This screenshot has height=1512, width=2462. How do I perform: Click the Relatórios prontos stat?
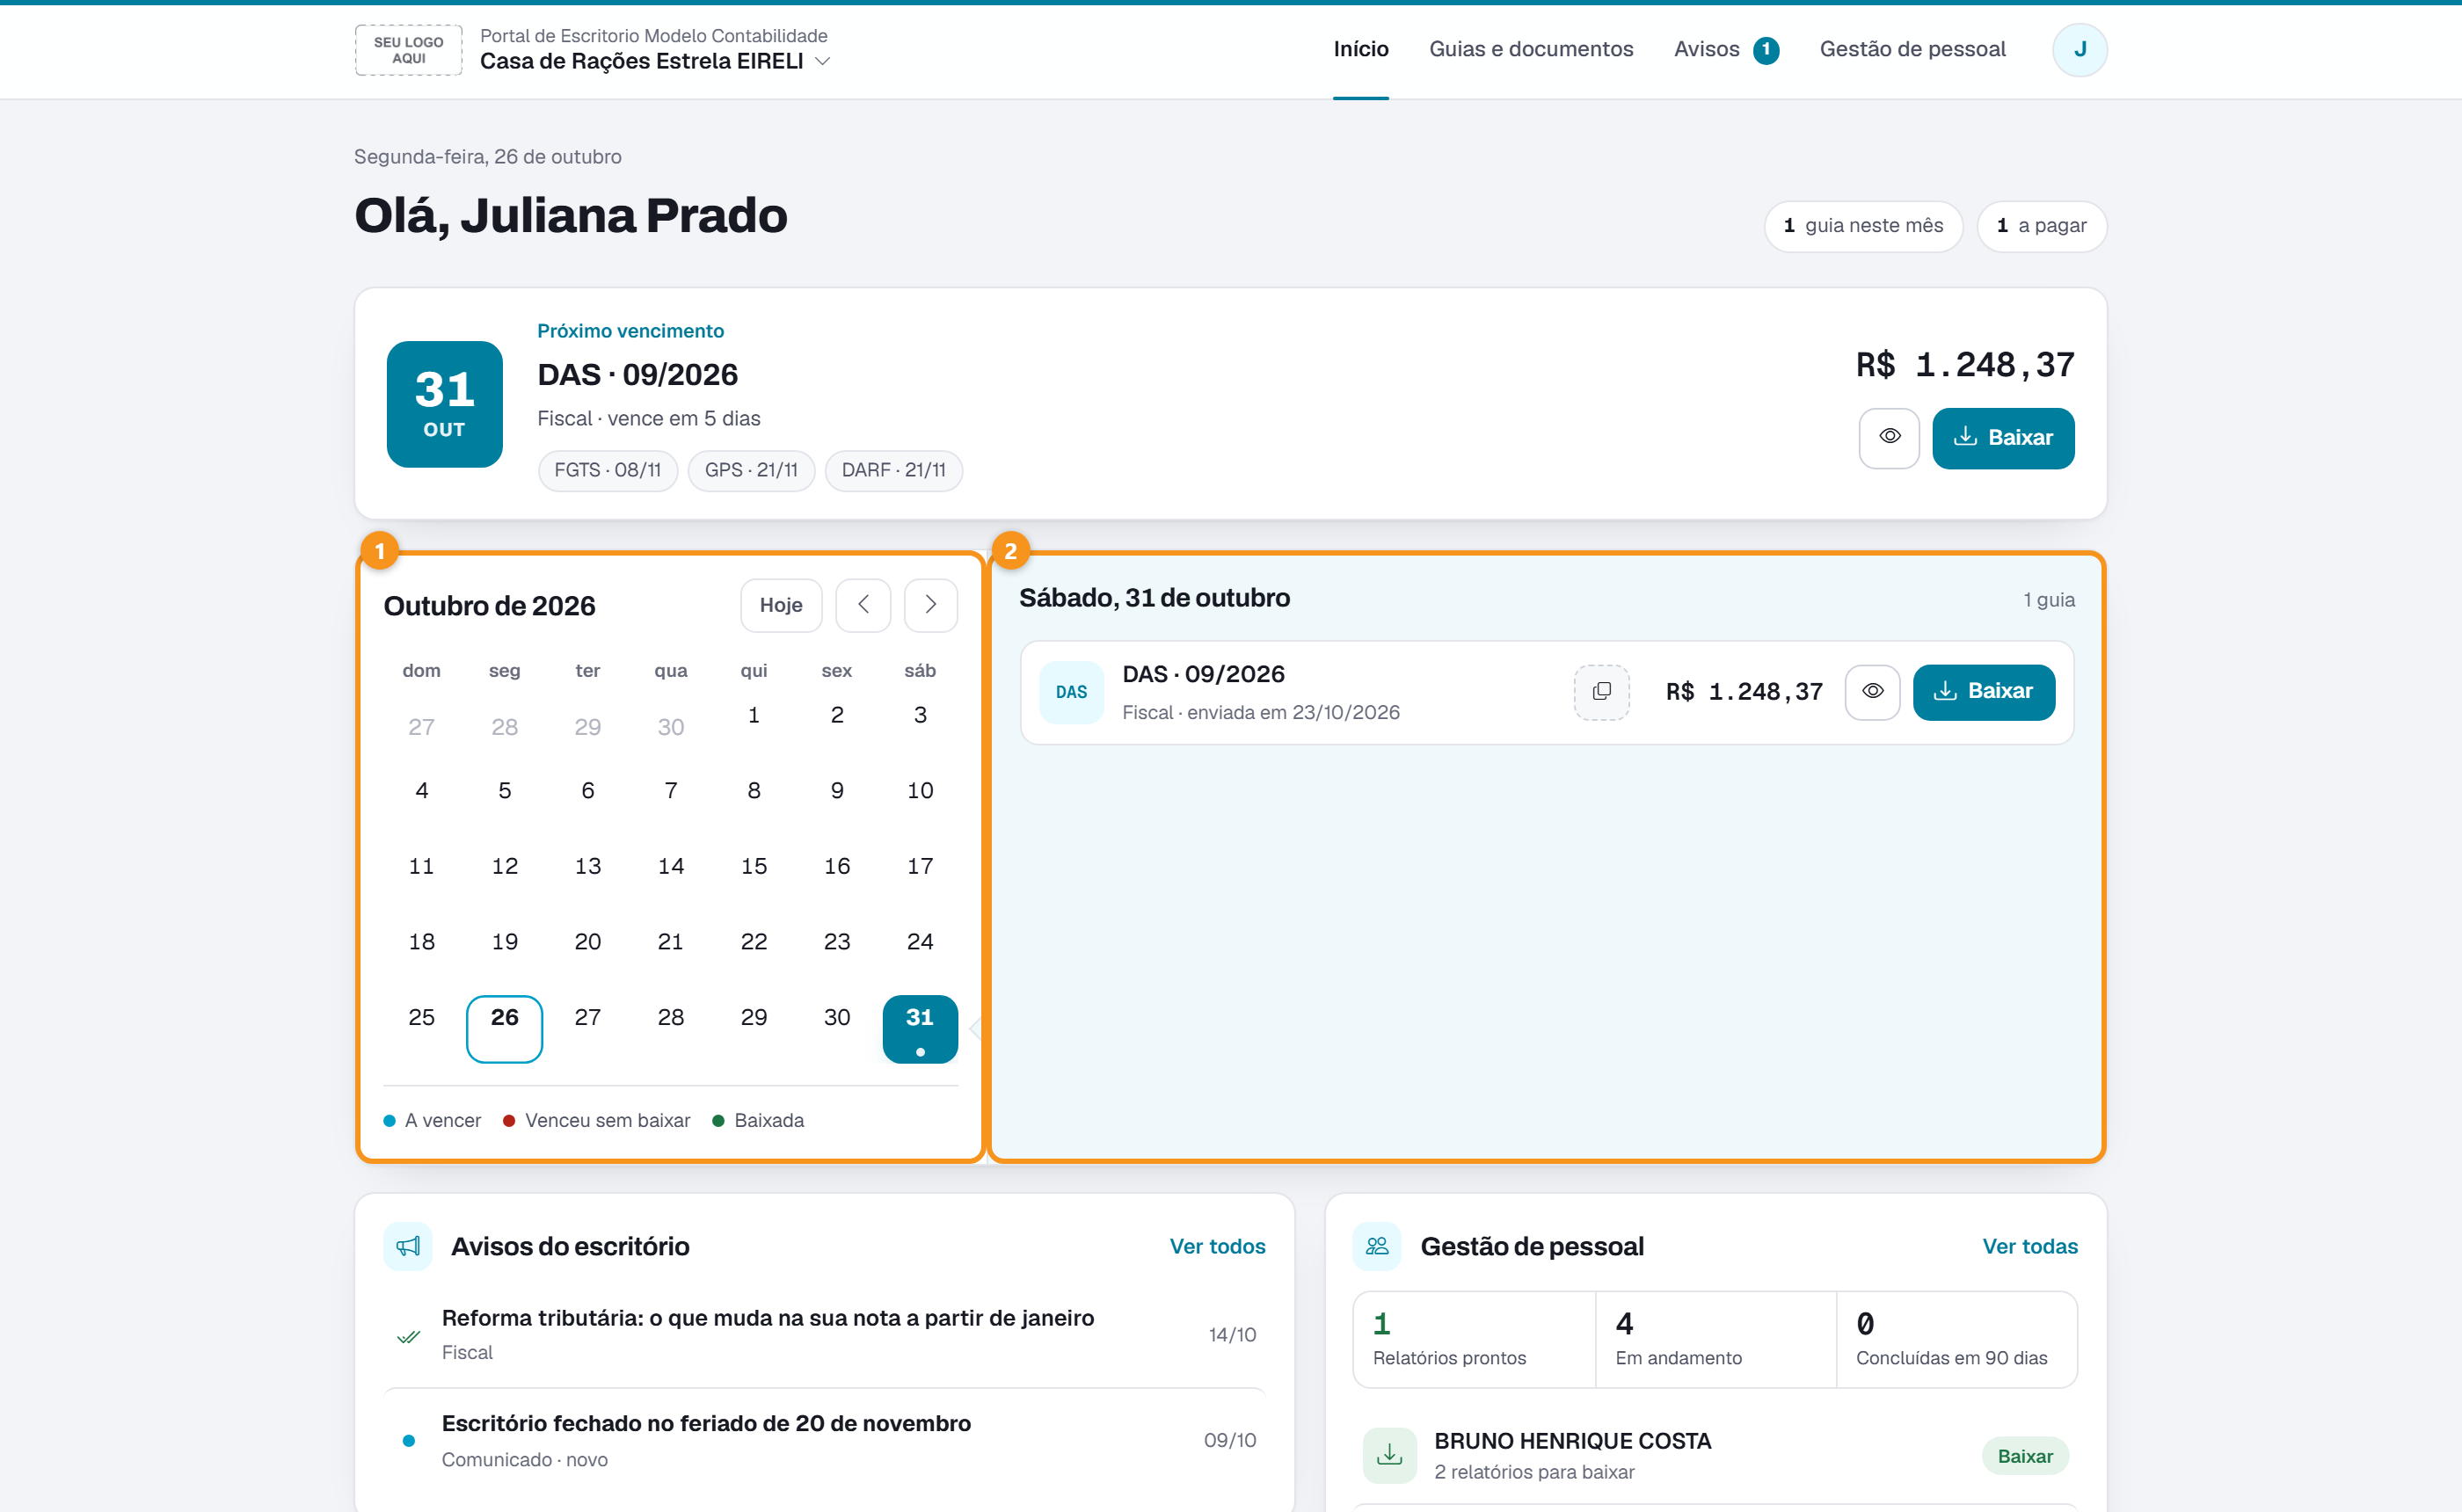(1474, 1339)
